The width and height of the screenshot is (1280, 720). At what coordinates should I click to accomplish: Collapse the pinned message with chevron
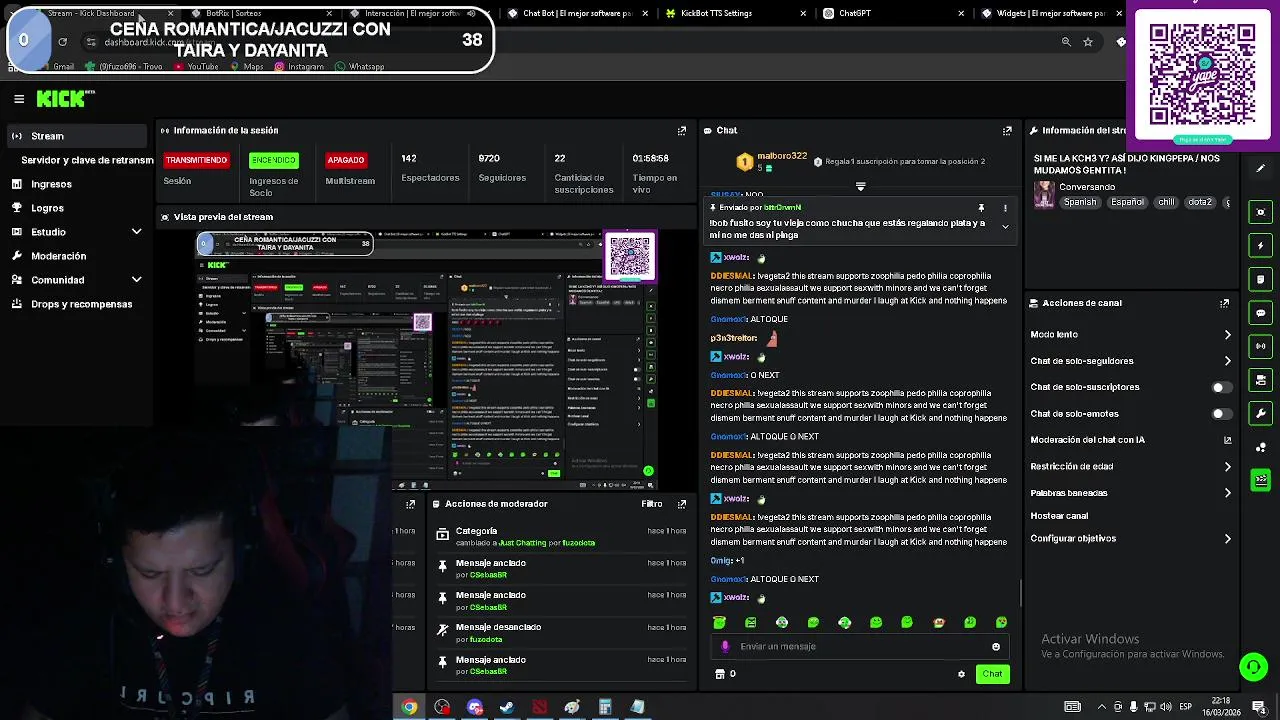coord(1005,227)
